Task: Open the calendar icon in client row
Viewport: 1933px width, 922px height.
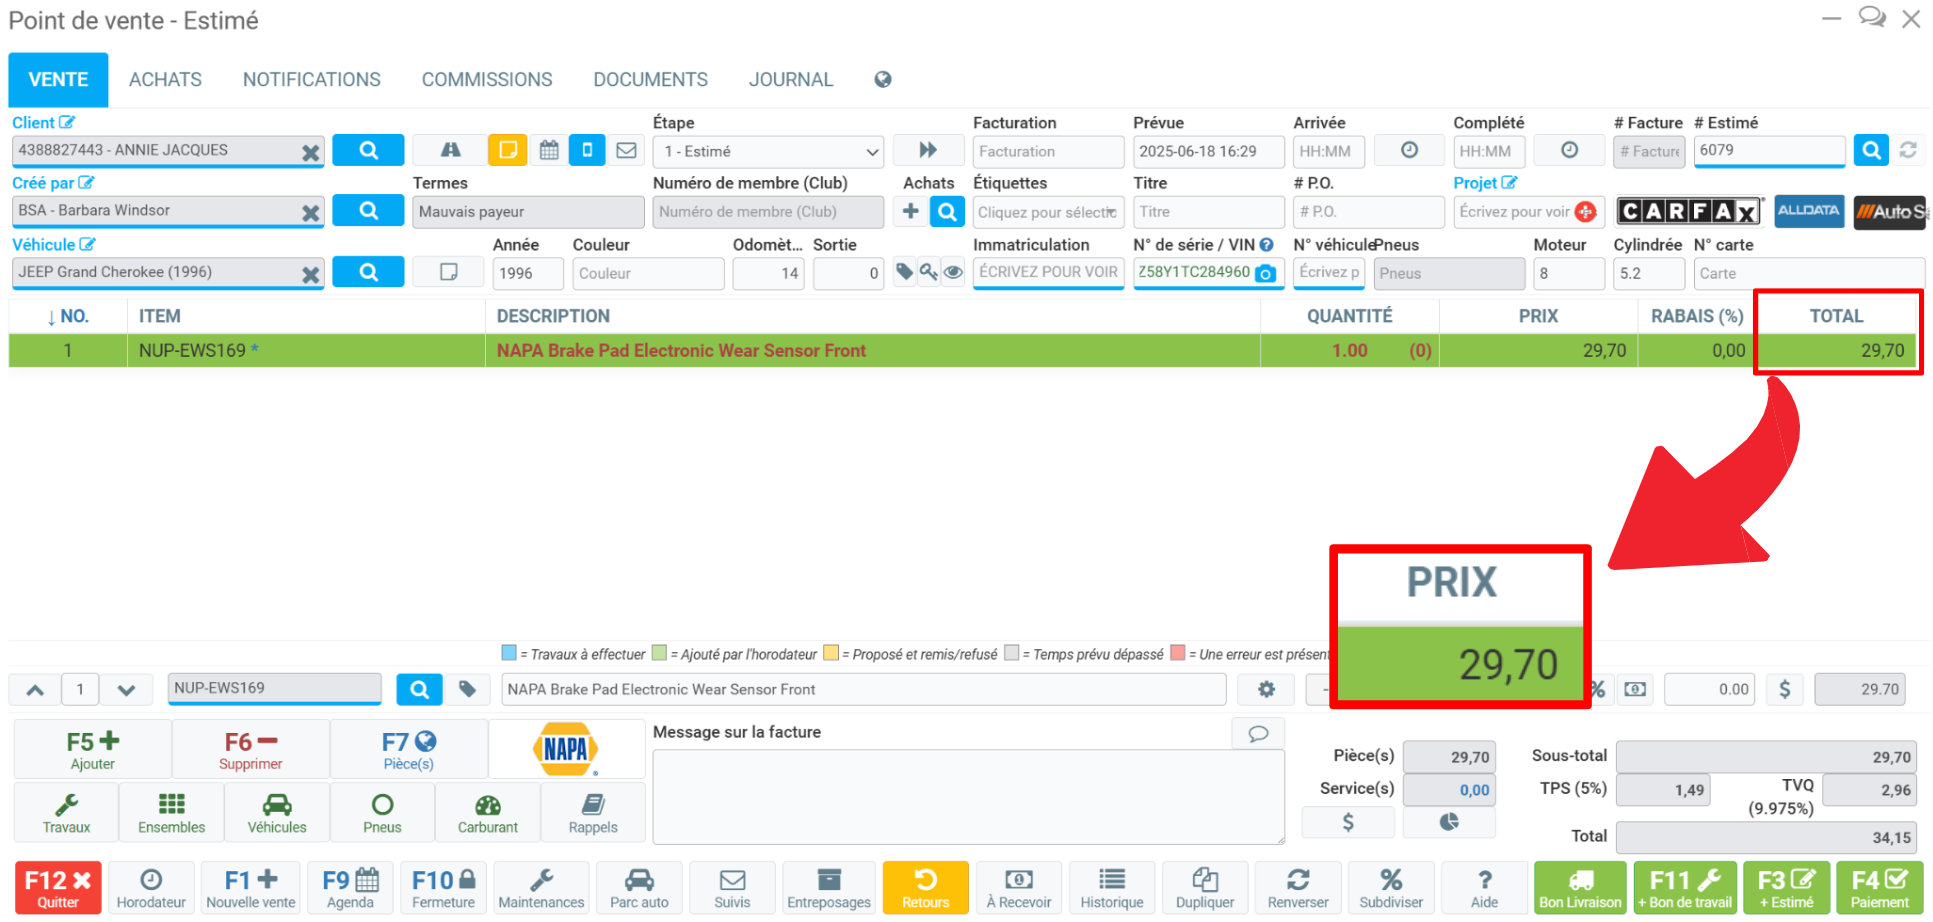Action: pyautogui.click(x=549, y=150)
